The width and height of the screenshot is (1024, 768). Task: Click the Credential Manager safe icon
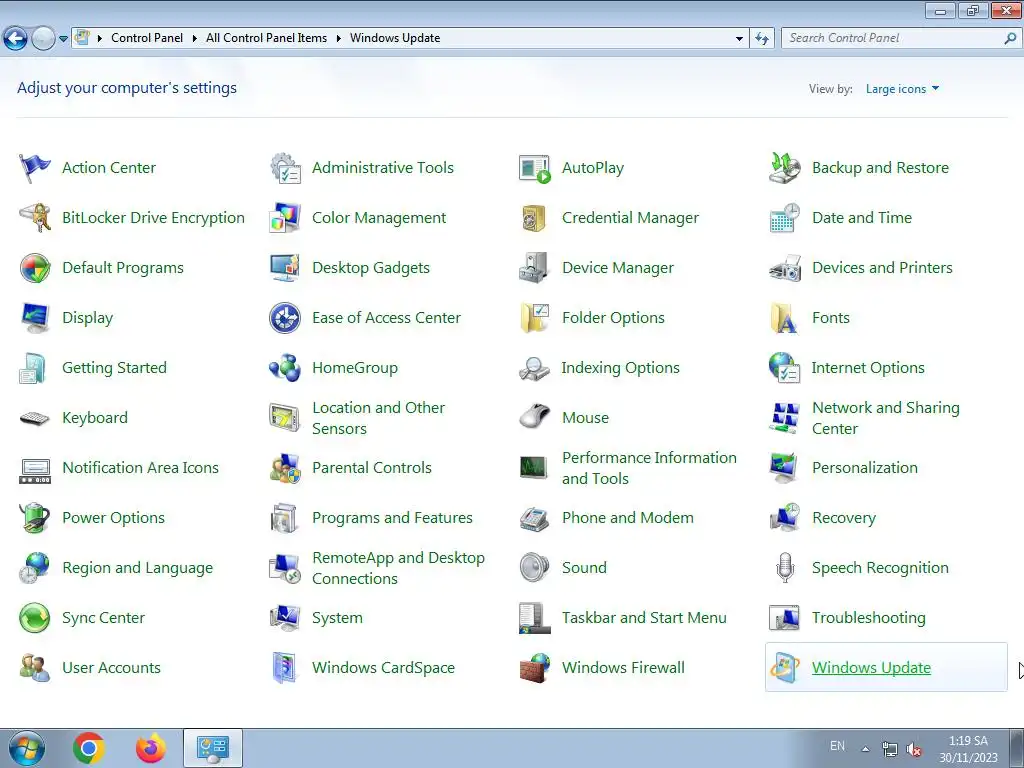(535, 217)
